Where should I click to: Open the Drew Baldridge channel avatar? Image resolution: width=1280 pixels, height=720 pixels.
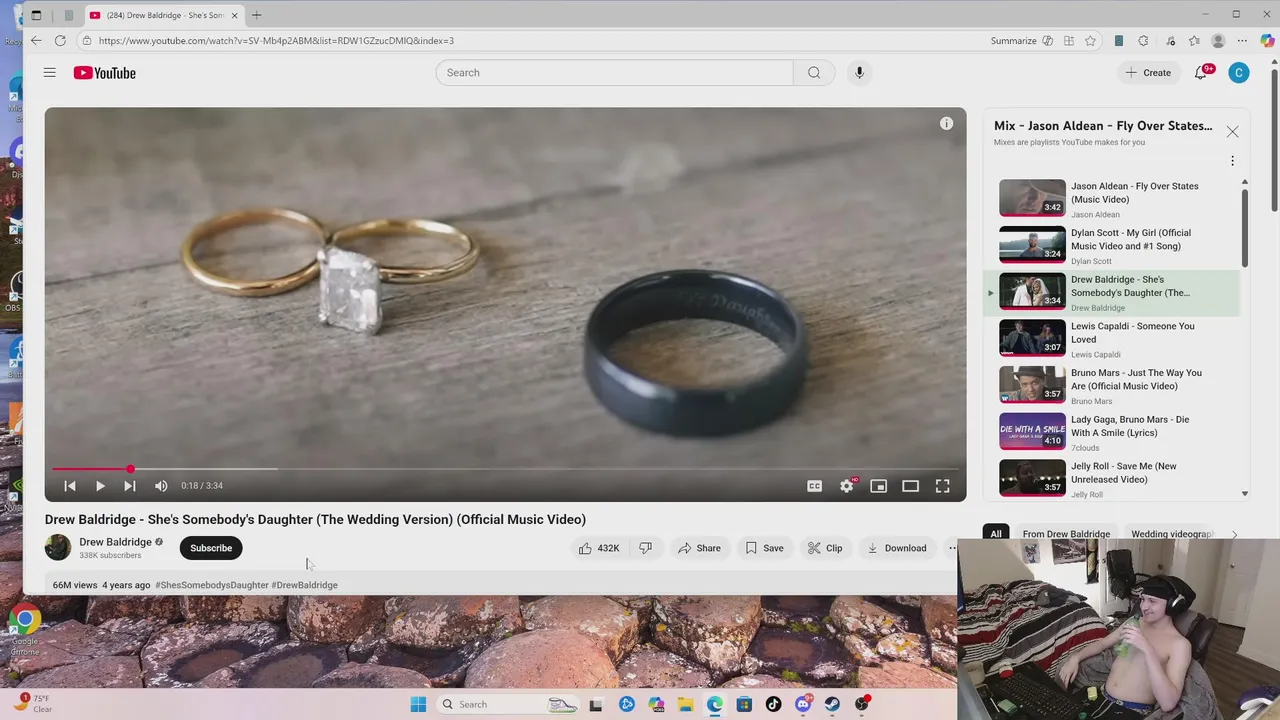[58, 547]
